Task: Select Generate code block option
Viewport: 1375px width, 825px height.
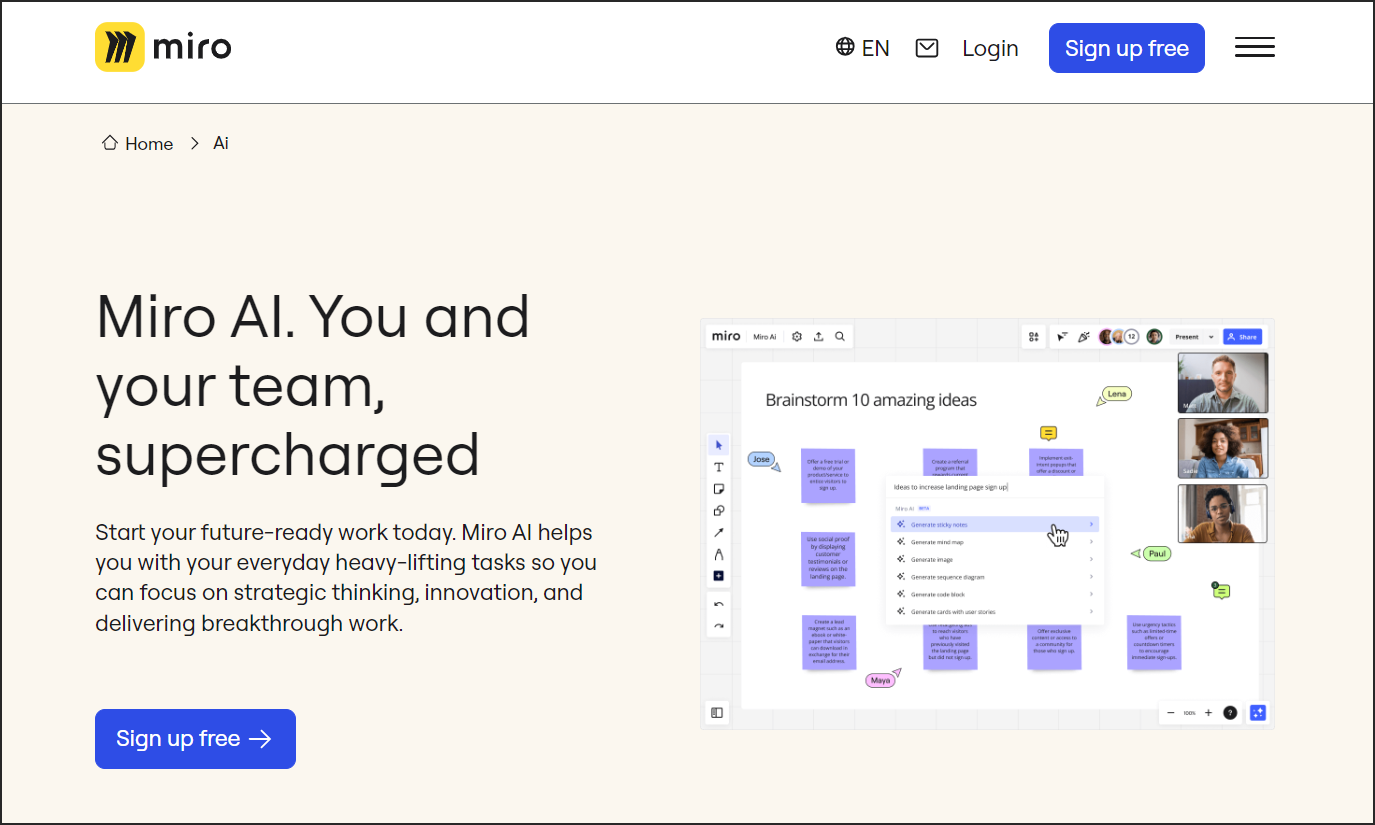Action: [x=995, y=594]
